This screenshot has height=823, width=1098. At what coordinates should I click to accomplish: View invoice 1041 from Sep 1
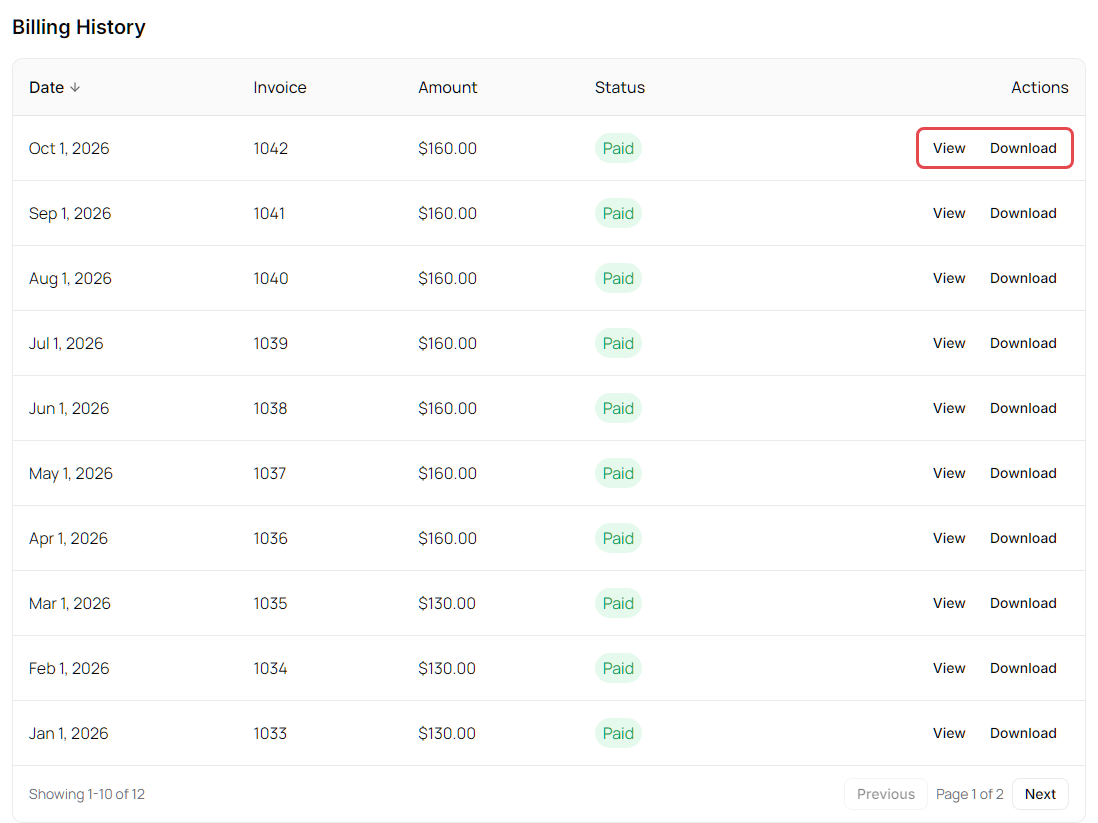click(x=949, y=214)
